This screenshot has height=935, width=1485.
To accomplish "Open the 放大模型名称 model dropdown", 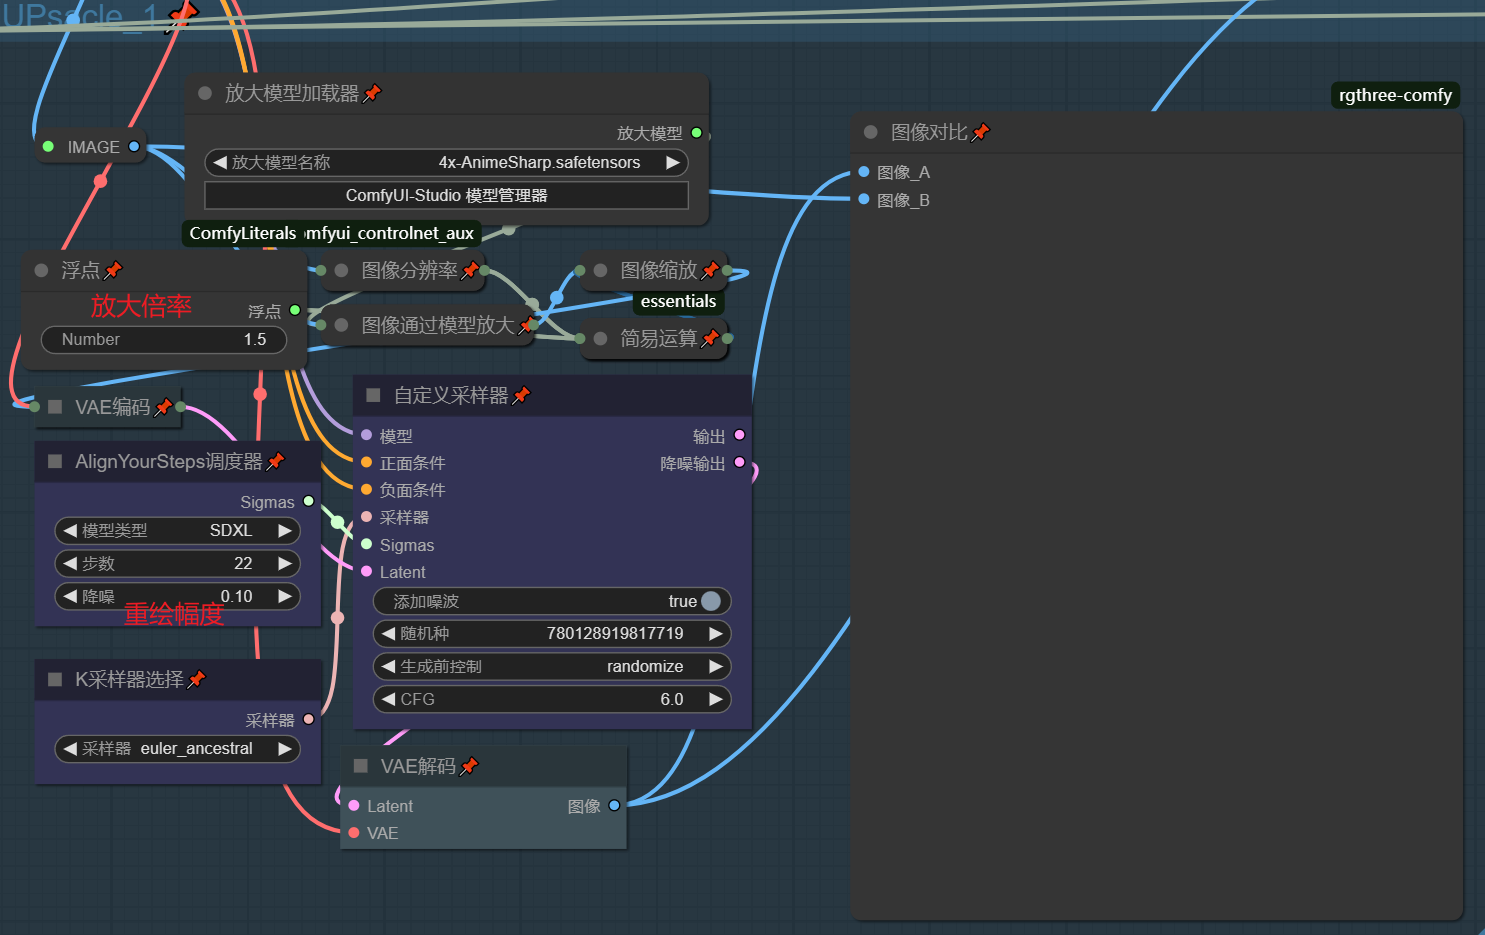I will coord(446,162).
